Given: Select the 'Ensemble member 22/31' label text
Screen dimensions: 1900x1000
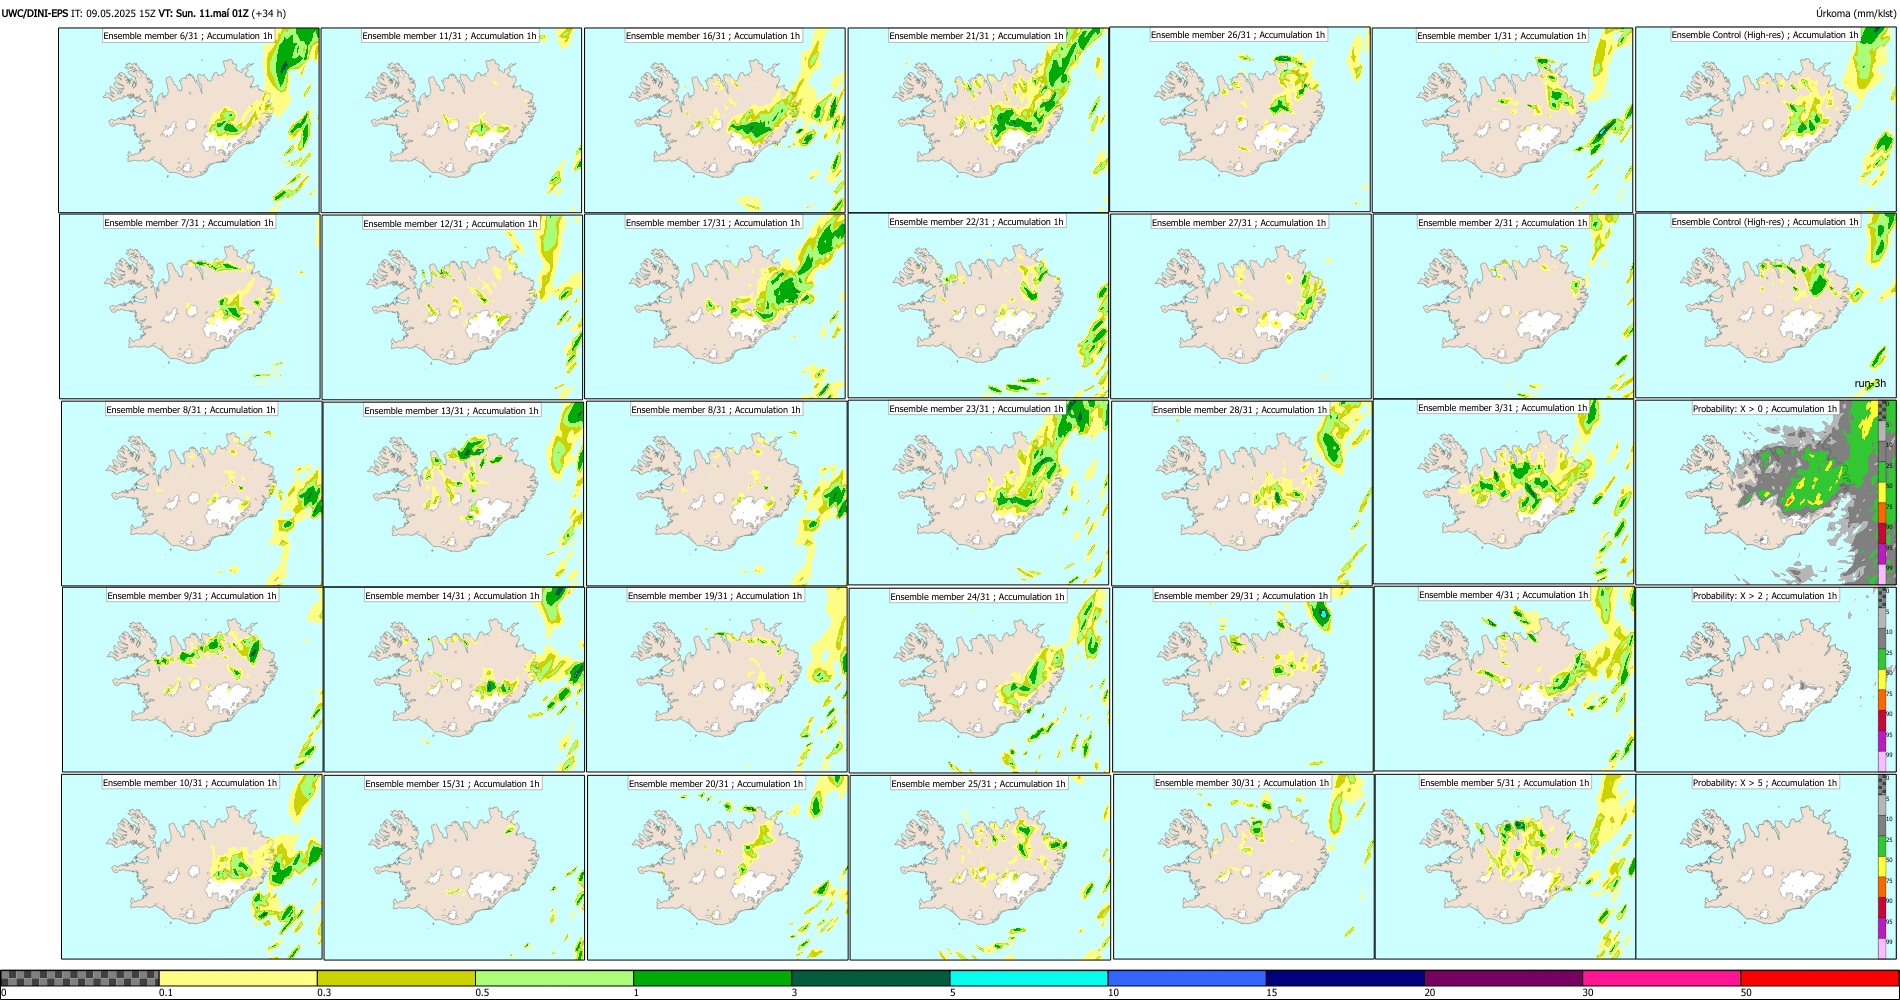Looking at the screenshot, I should click(976, 222).
